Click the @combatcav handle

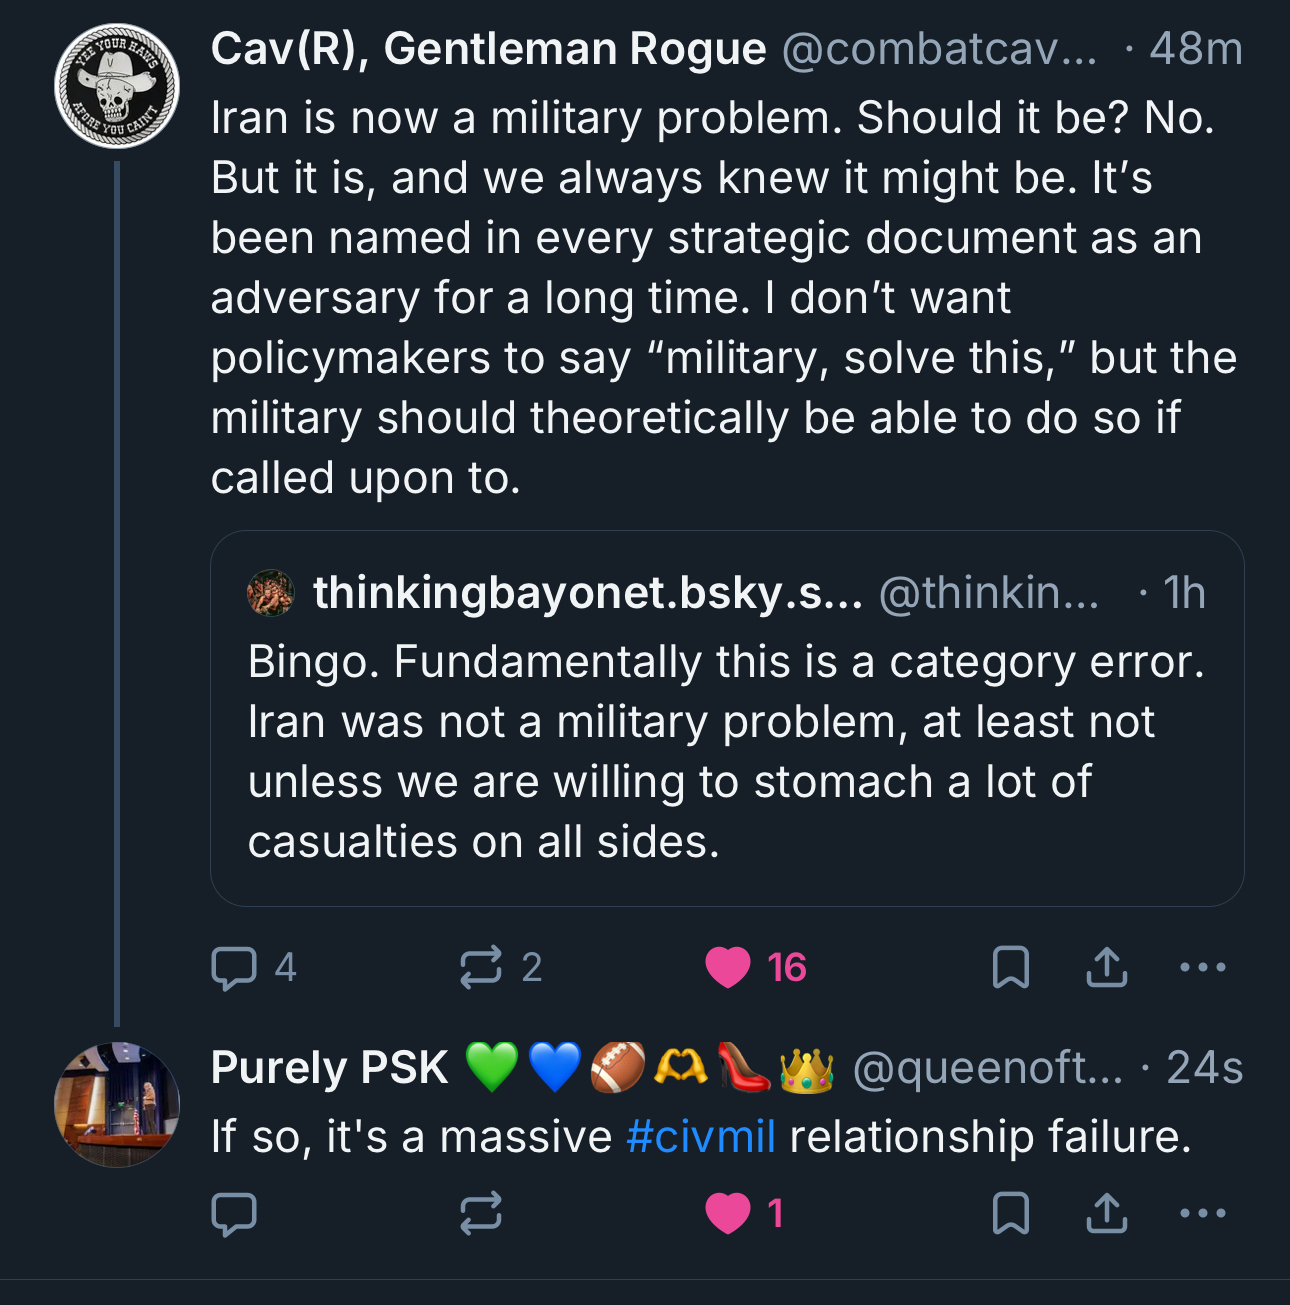point(938,49)
